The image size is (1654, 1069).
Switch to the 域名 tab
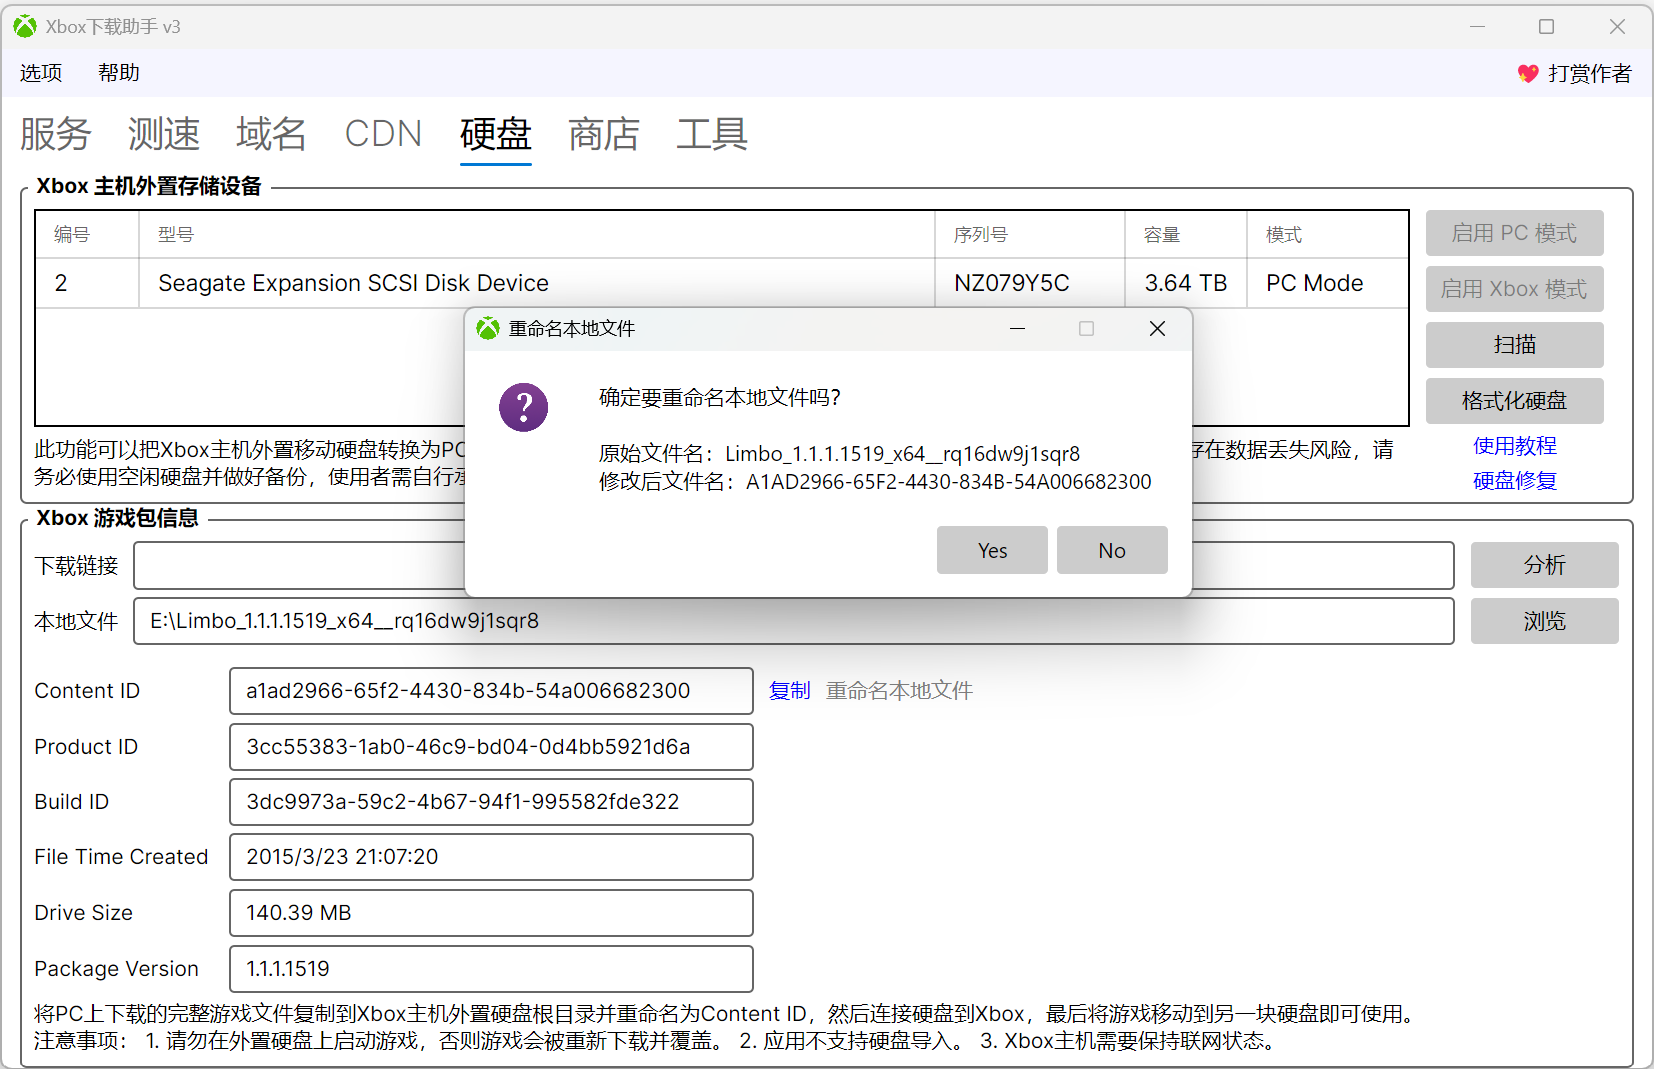click(x=272, y=134)
